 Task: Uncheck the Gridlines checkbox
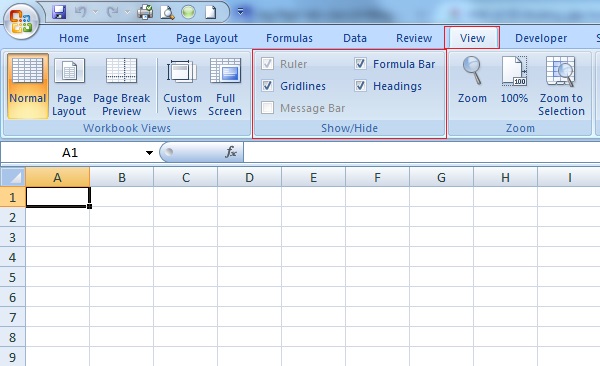click(267, 86)
